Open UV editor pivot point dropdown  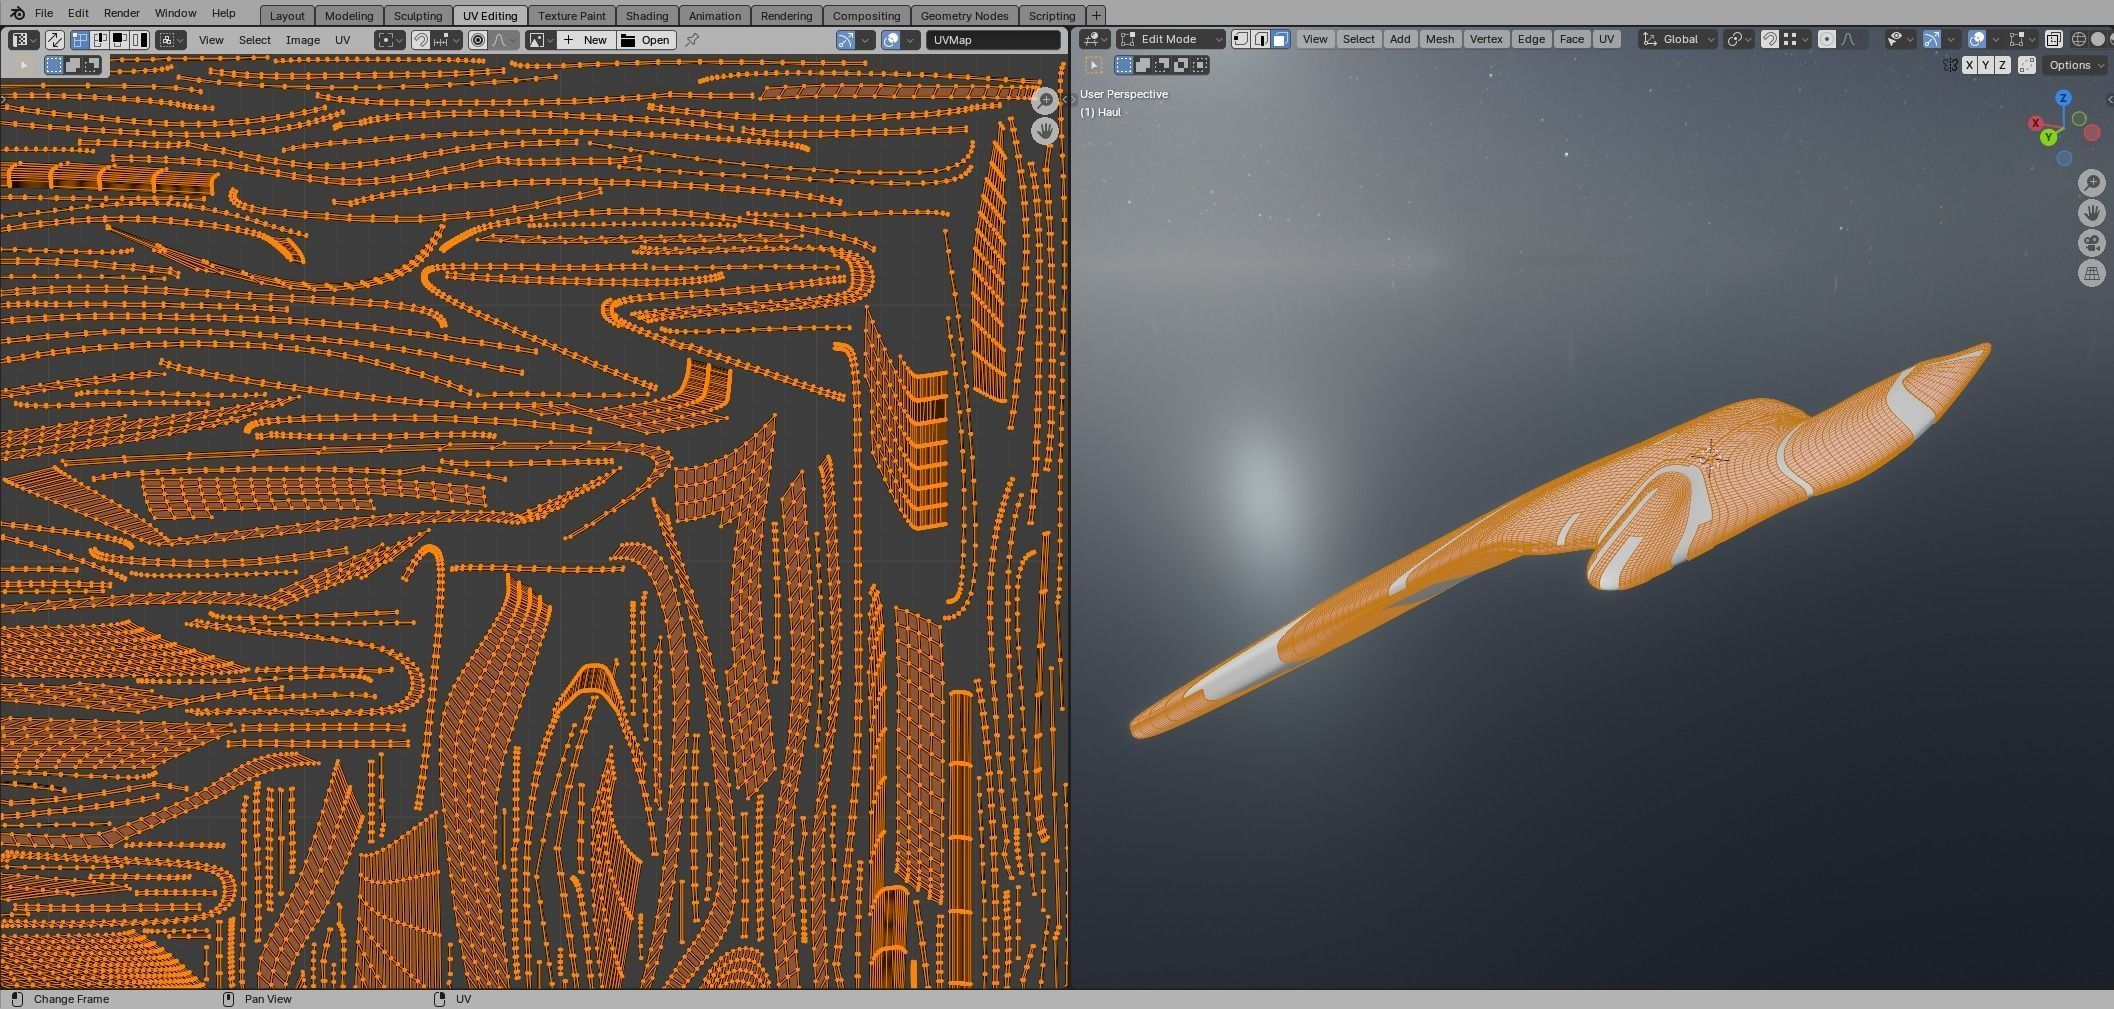tap(390, 40)
